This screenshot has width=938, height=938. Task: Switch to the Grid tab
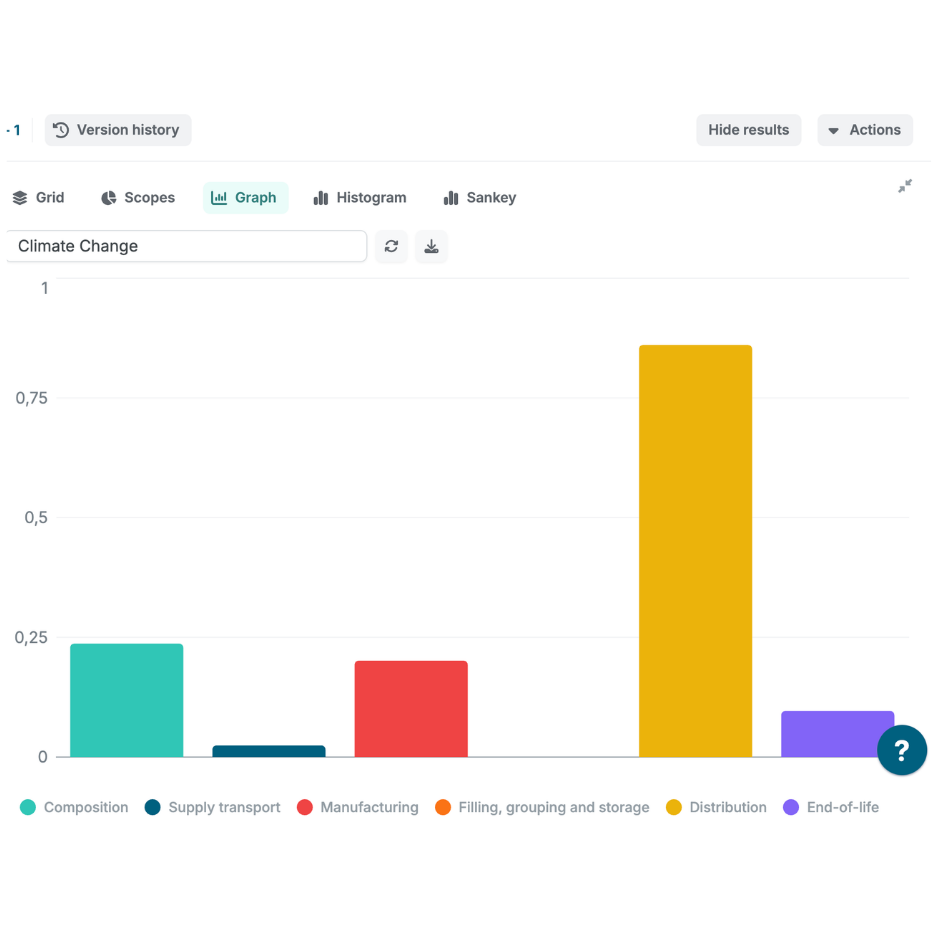(x=41, y=197)
